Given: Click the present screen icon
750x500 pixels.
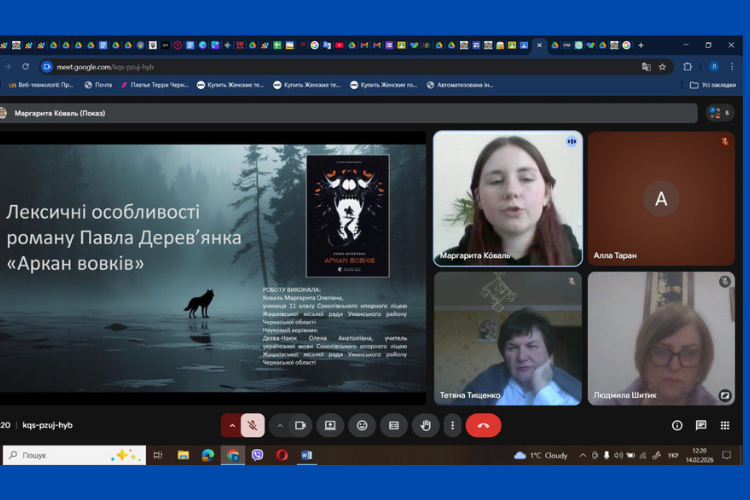Looking at the screenshot, I should [x=330, y=425].
